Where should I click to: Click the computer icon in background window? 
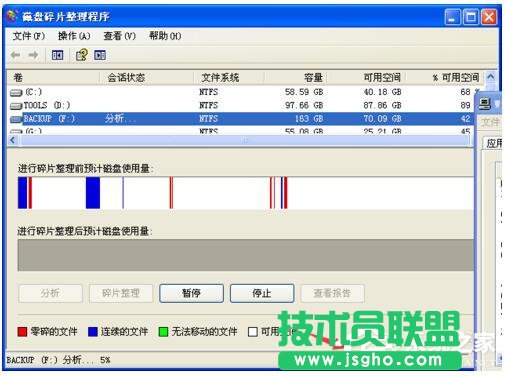[x=485, y=104]
